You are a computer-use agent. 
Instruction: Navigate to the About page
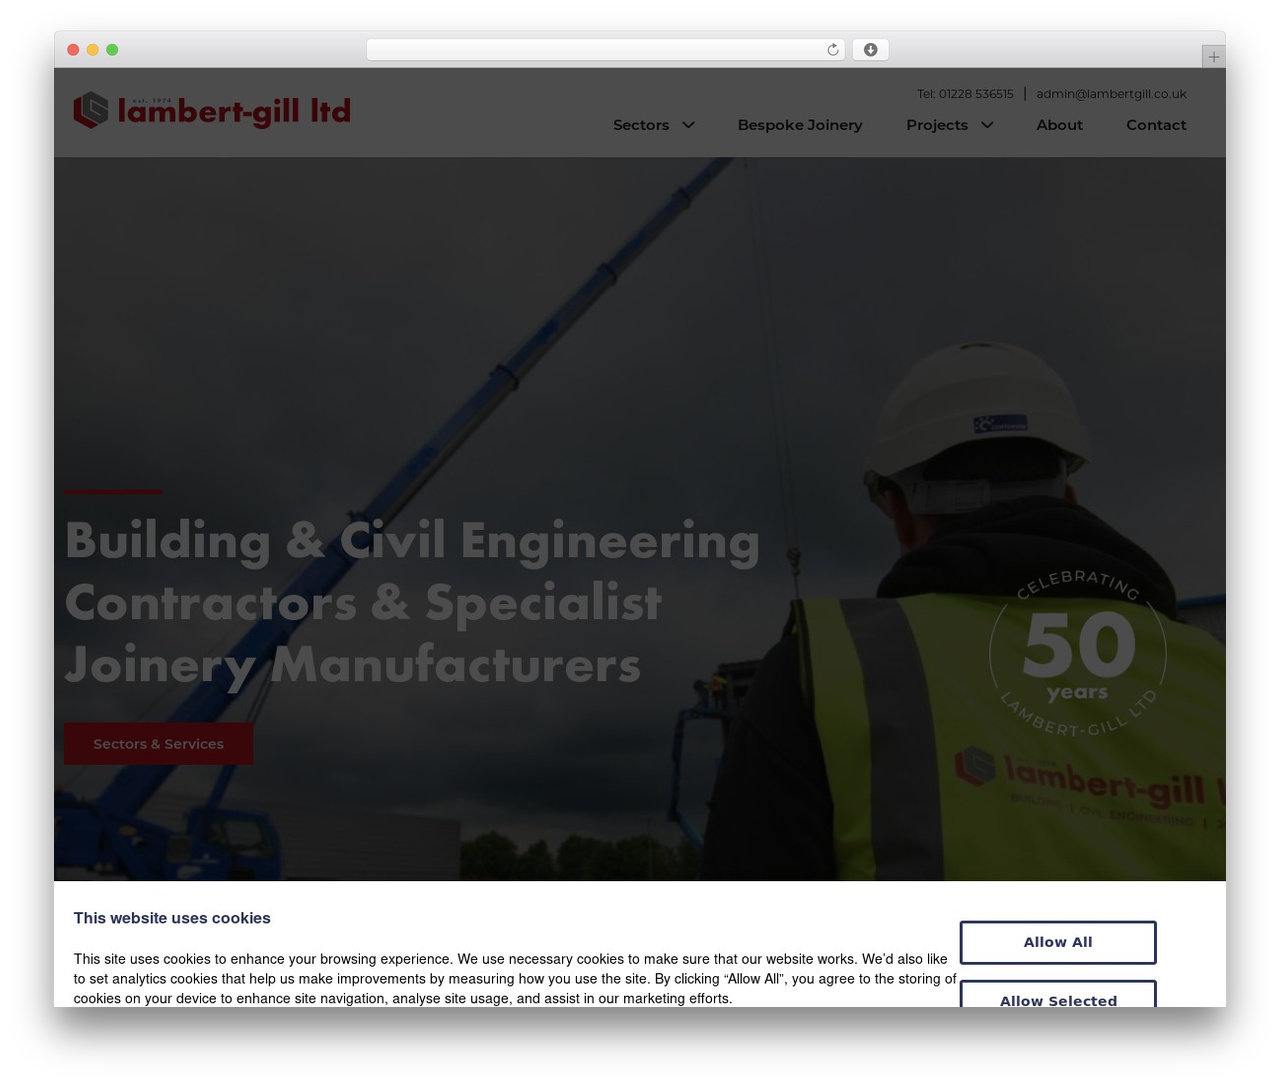pos(1059,125)
